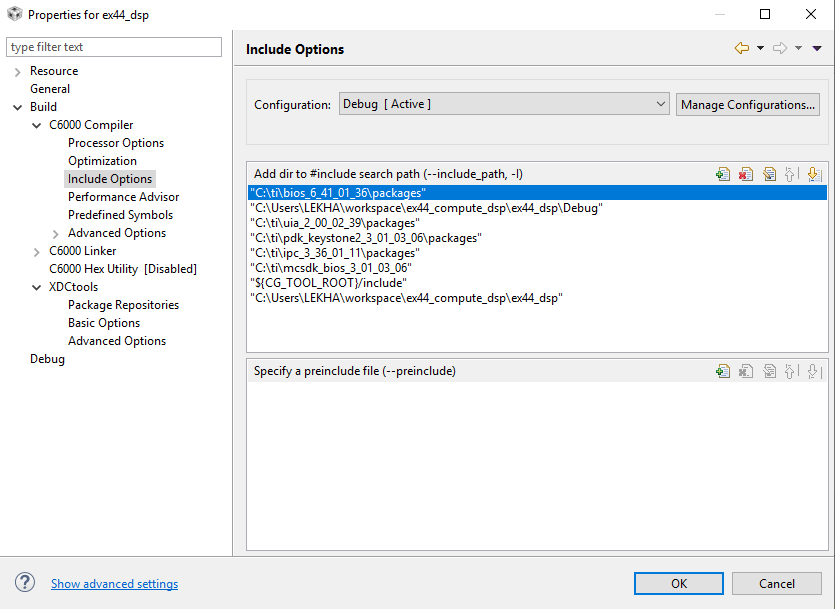Open the Configuration dropdown
The width and height of the screenshot is (835, 609).
(x=504, y=104)
